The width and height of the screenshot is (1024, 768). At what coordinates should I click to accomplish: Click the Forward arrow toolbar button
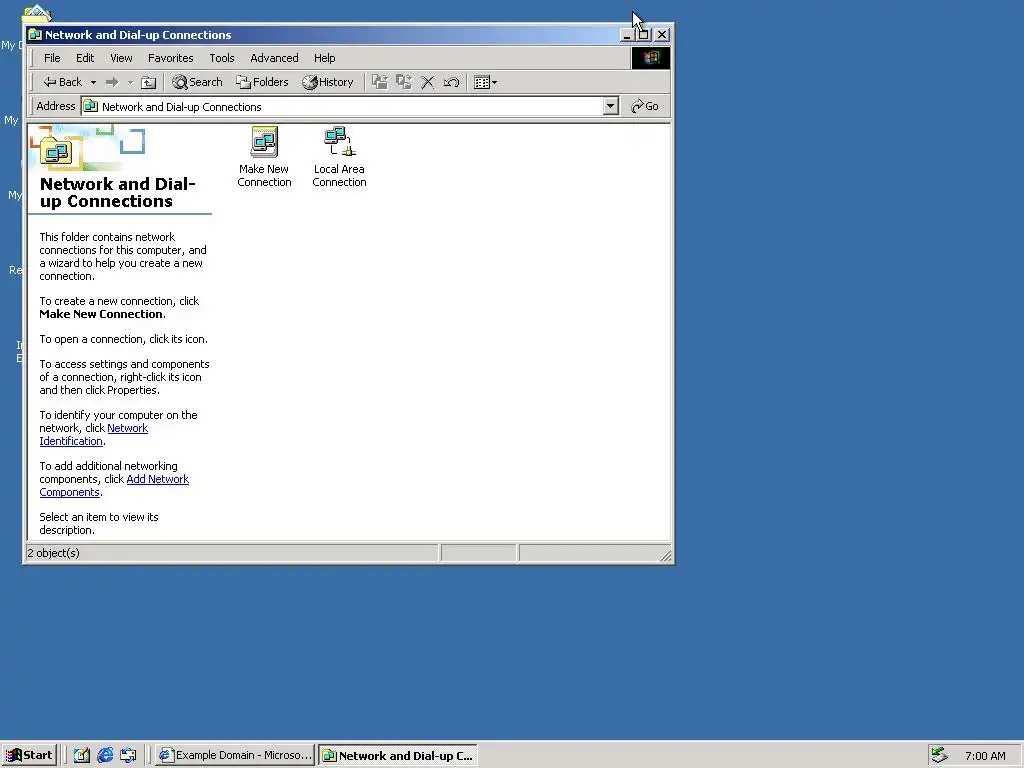click(x=112, y=82)
